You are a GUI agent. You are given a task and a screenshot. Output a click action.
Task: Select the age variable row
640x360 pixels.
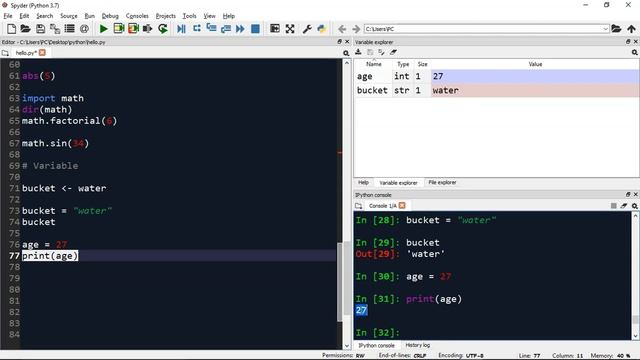(x=496, y=76)
